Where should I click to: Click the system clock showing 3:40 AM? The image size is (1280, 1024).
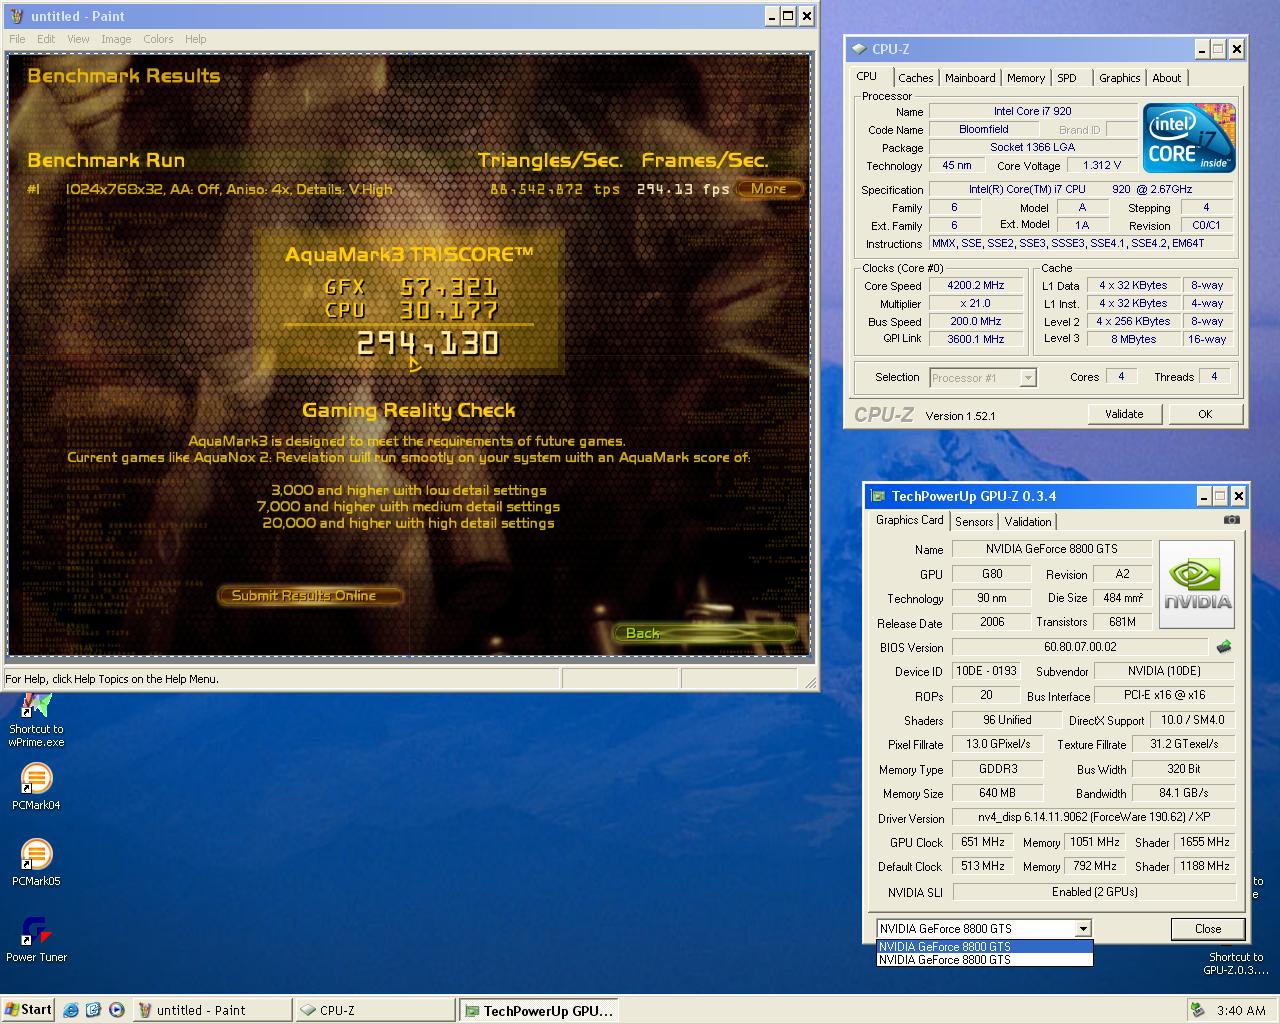[1241, 1010]
